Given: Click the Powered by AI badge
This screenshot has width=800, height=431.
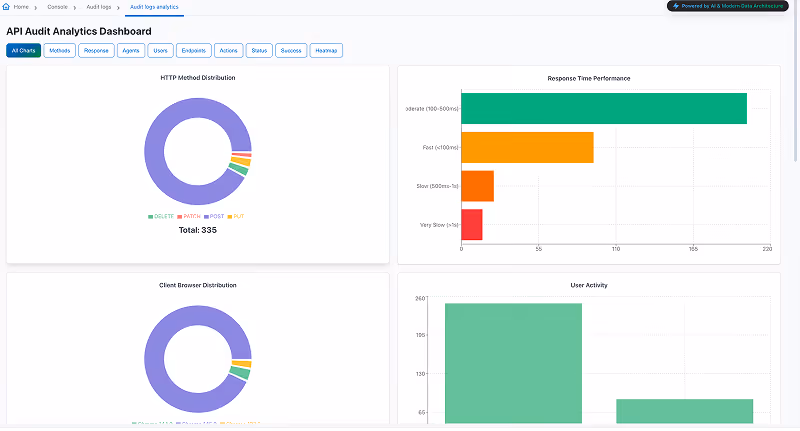Looking at the screenshot, I should [x=728, y=6].
